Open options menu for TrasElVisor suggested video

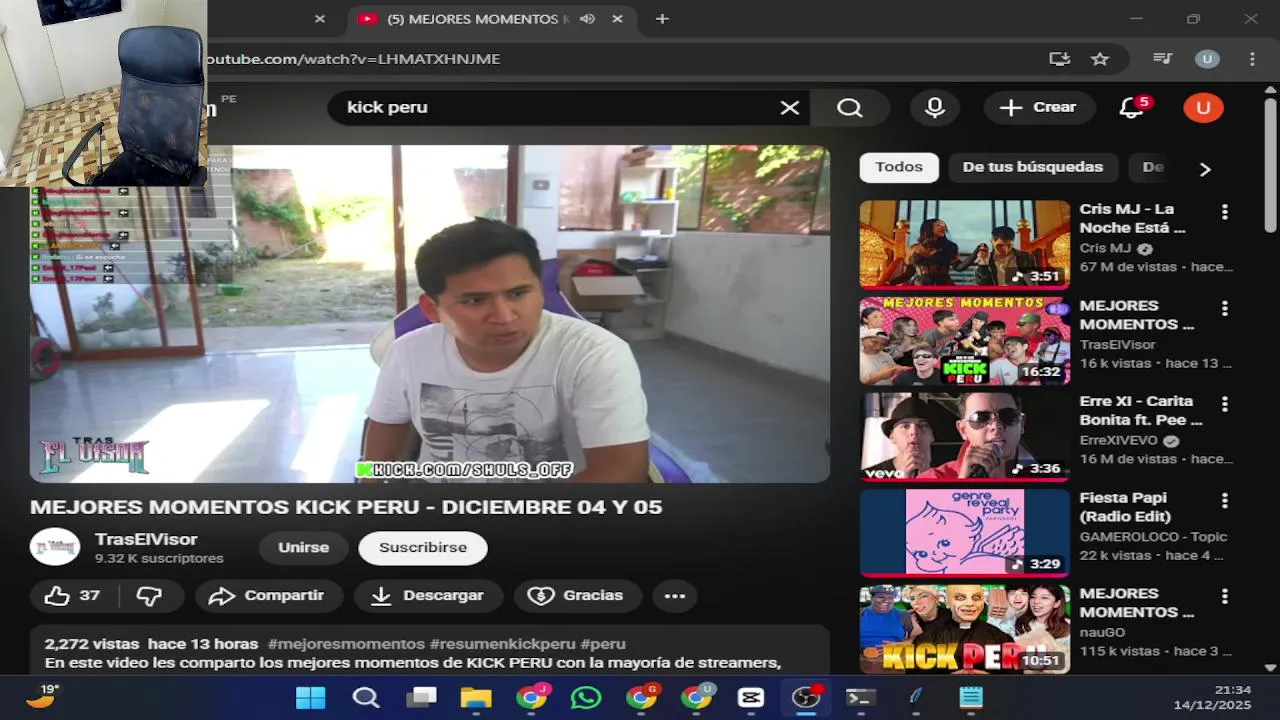pyautogui.click(x=1224, y=308)
